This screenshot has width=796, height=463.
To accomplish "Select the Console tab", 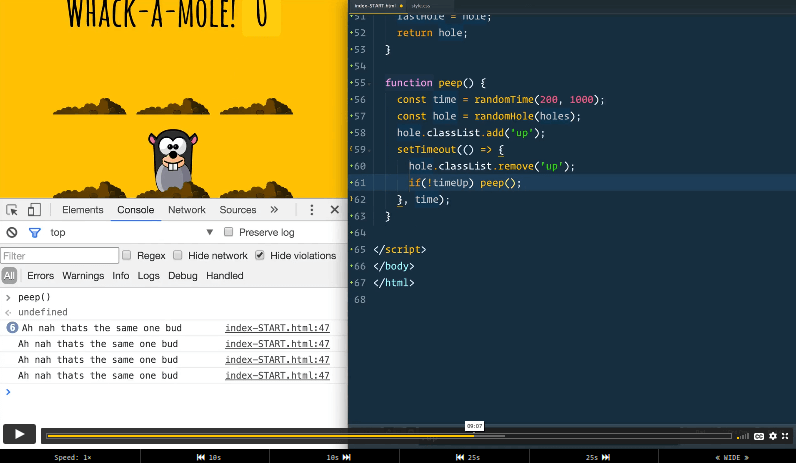I will pyautogui.click(x=136, y=210).
